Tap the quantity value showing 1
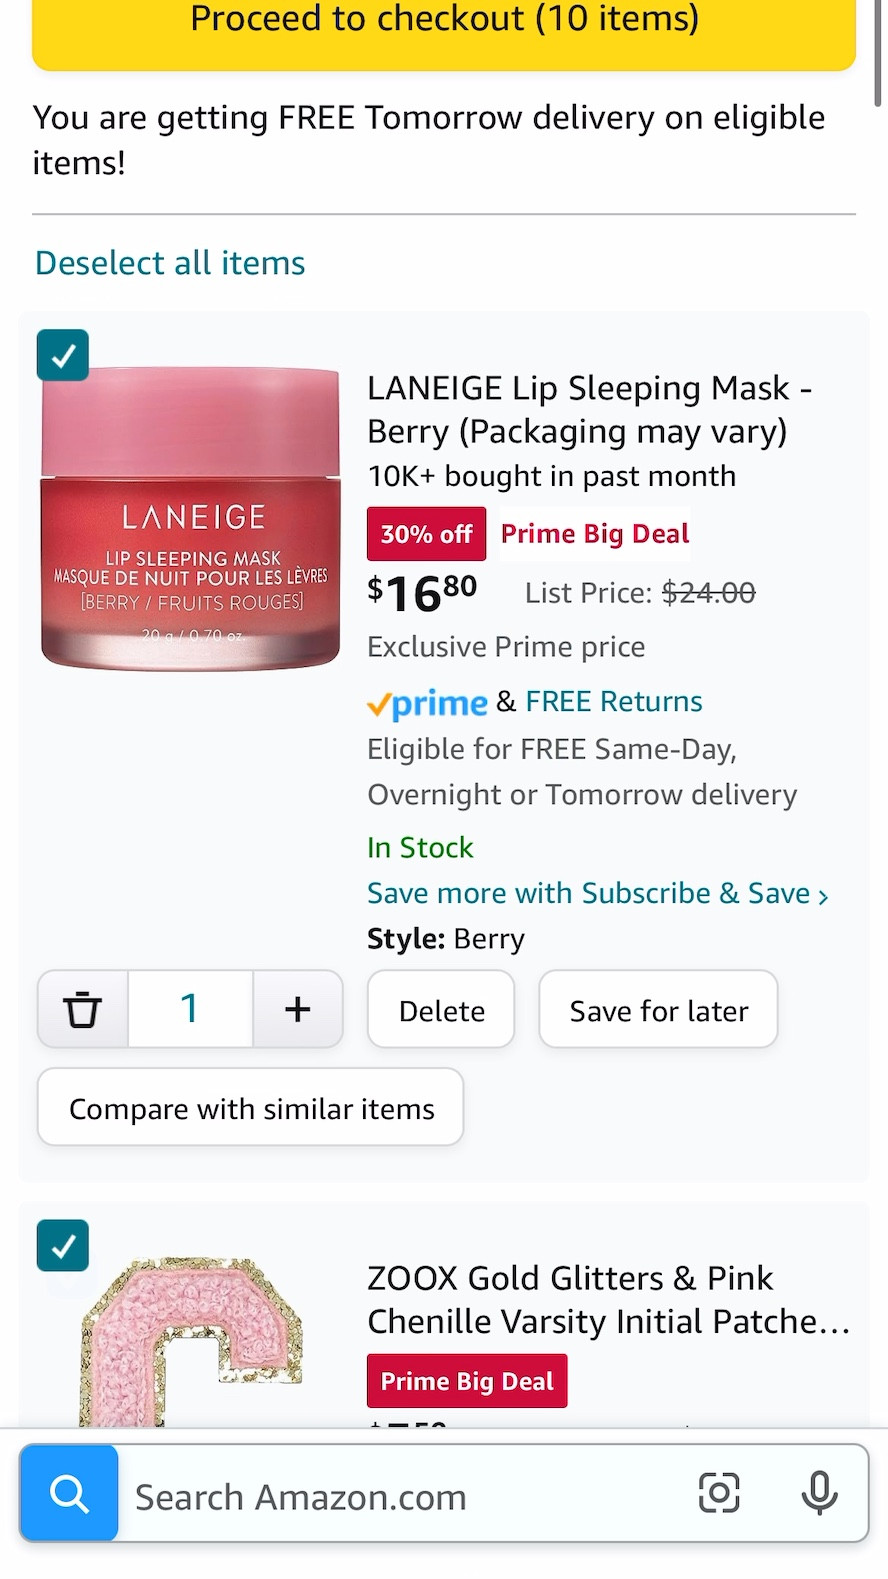The image size is (888, 1579). click(190, 1009)
